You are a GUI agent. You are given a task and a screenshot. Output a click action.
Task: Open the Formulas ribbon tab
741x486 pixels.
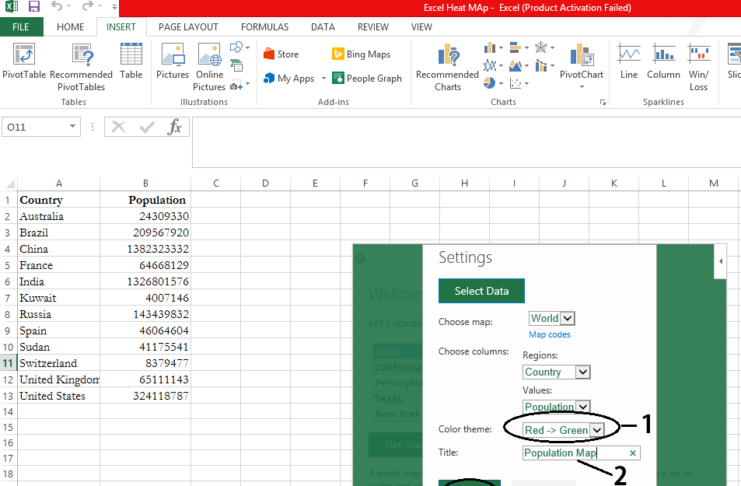(265, 27)
